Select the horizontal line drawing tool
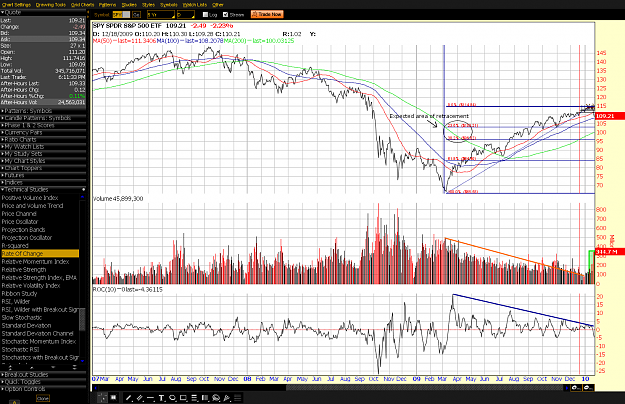Image resolution: width=625 pixels, height=404 pixels. click(150, 398)
